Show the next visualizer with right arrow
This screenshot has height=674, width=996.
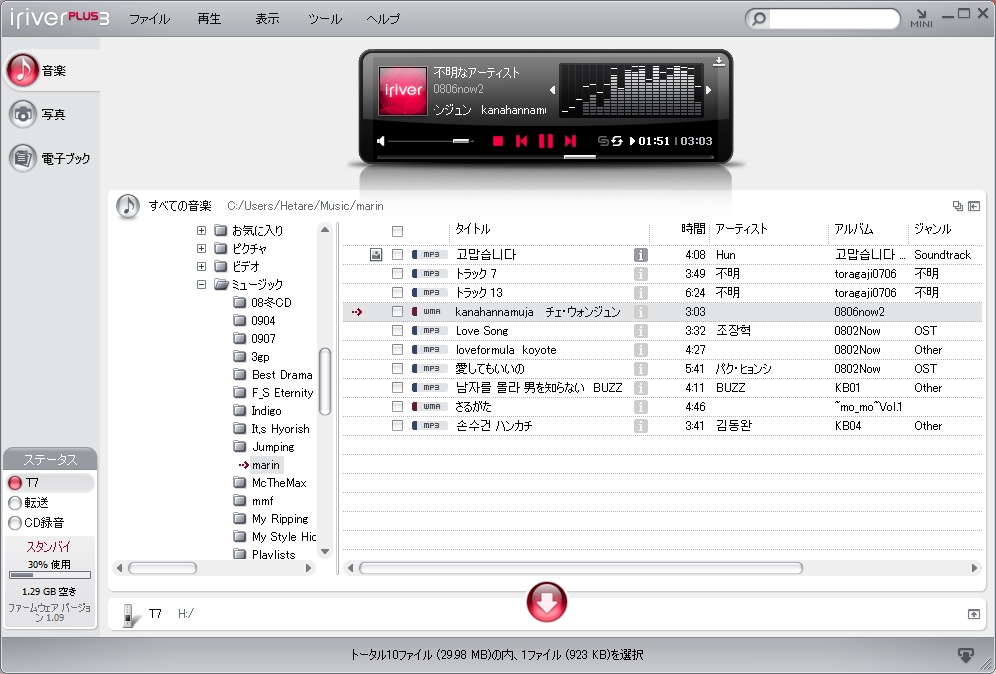click(x=708, y=90)
